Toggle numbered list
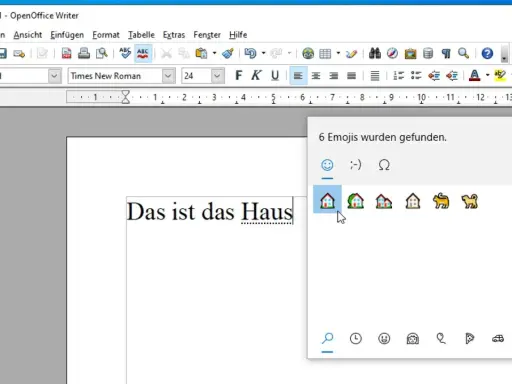Viewport: 512px width, 384px height. 398,76
